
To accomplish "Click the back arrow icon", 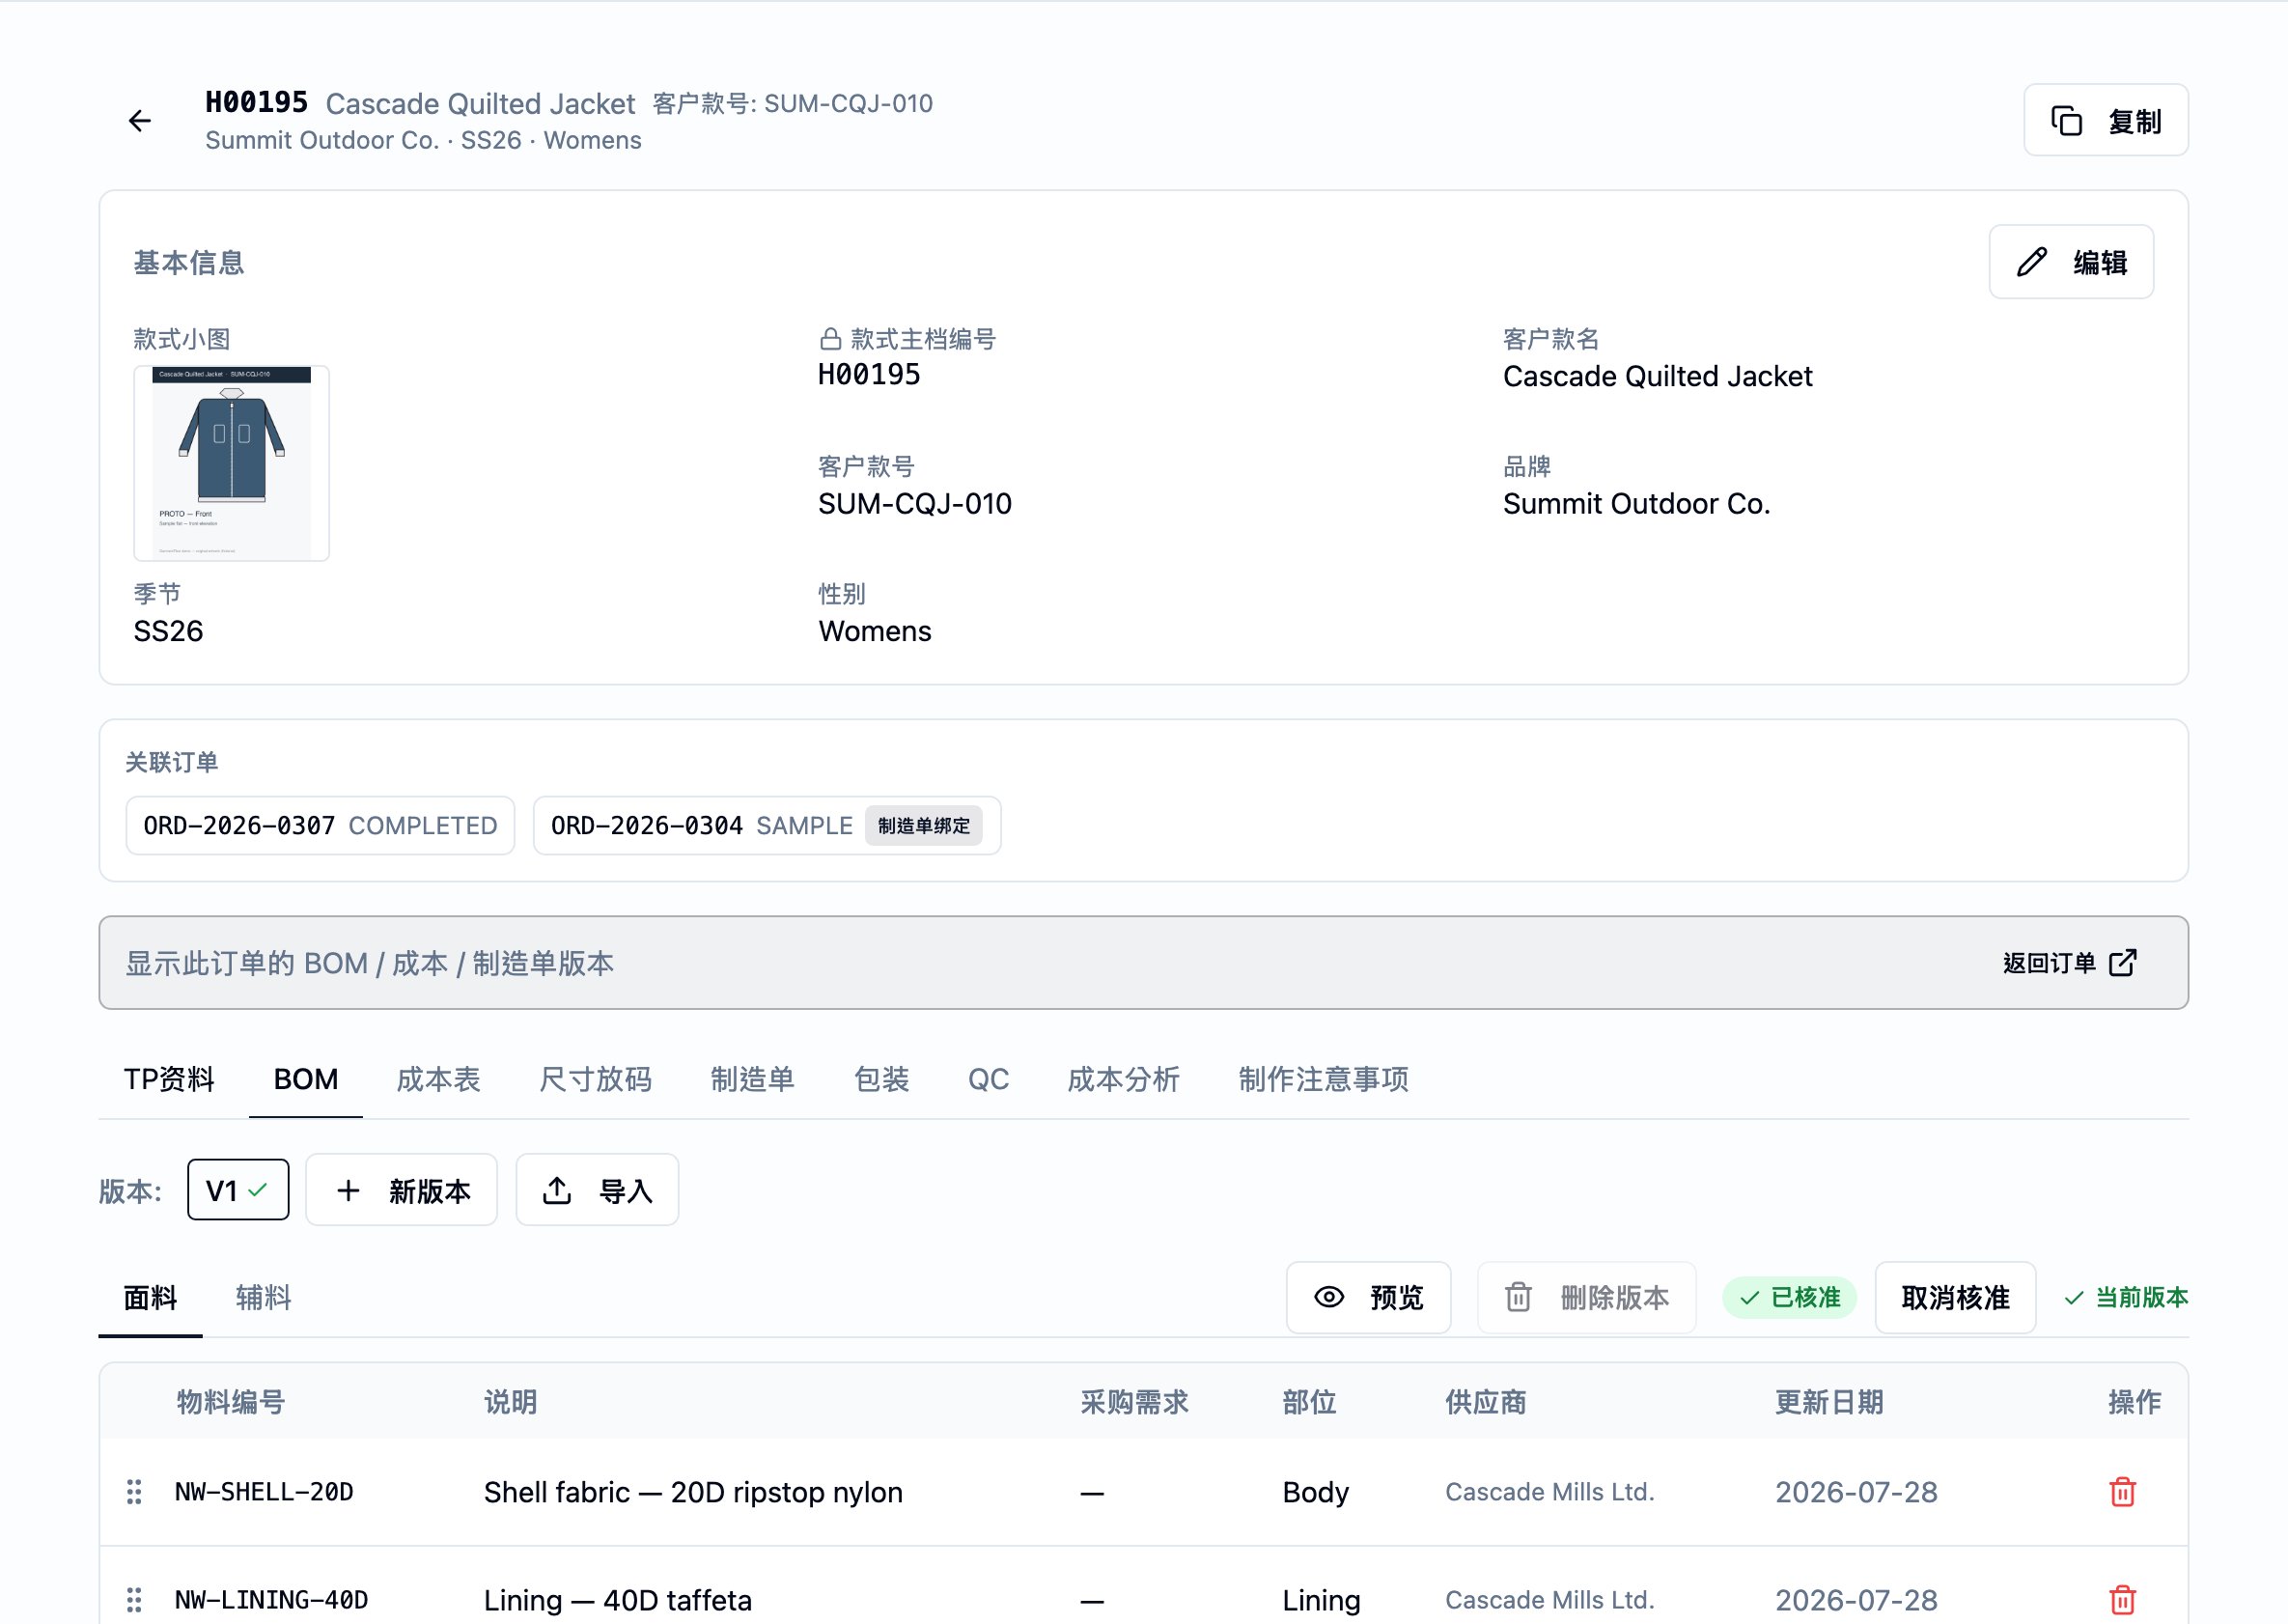I will click(x=140, y=121).
